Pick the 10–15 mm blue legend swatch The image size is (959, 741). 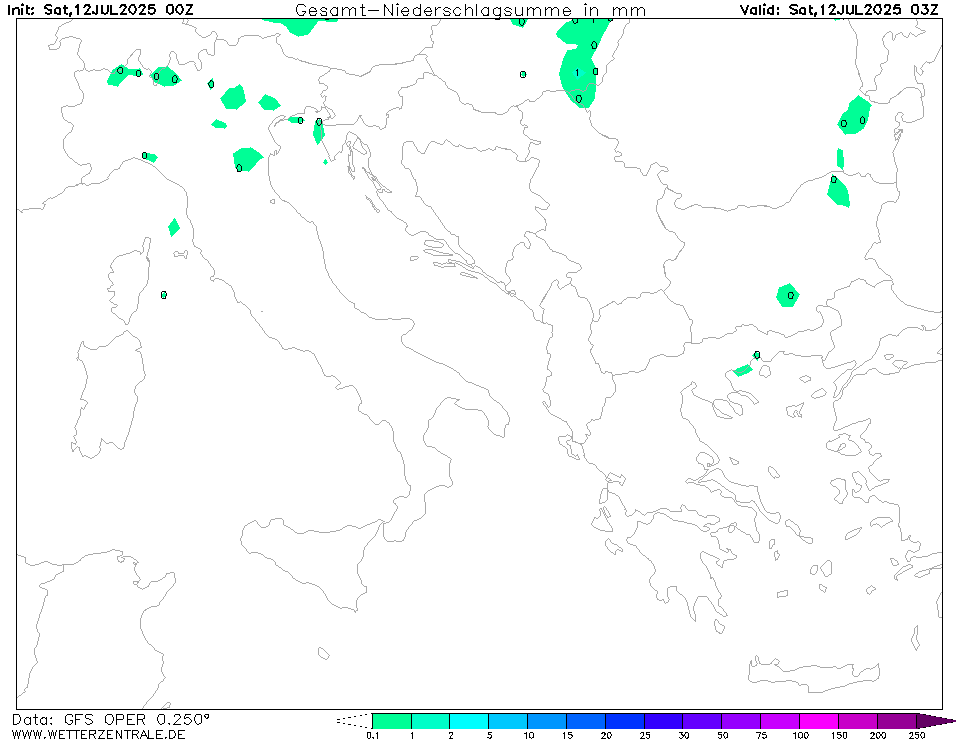pyautogui.click(x=547, y=721)
